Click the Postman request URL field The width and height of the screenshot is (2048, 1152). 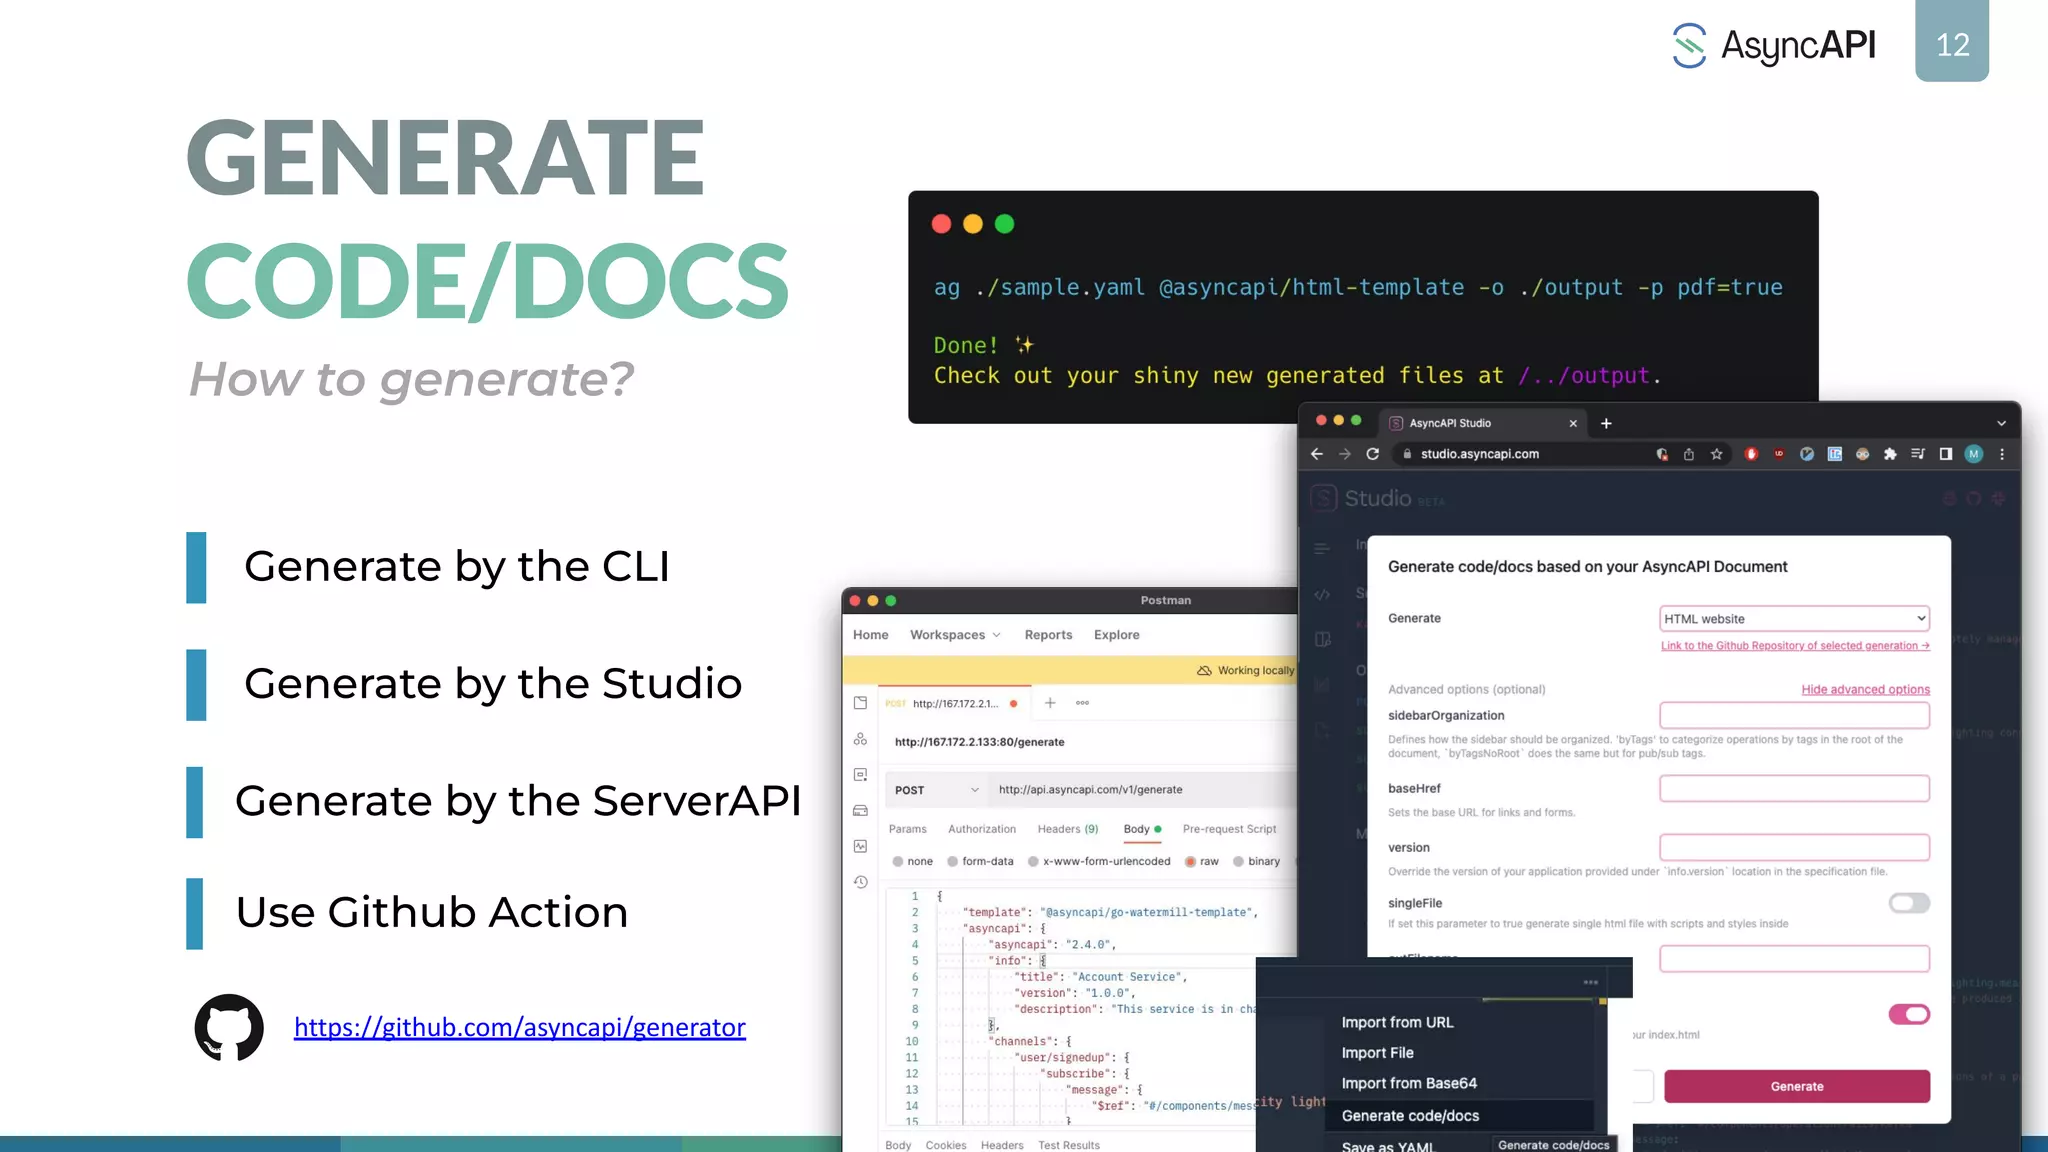[1143, 790]
